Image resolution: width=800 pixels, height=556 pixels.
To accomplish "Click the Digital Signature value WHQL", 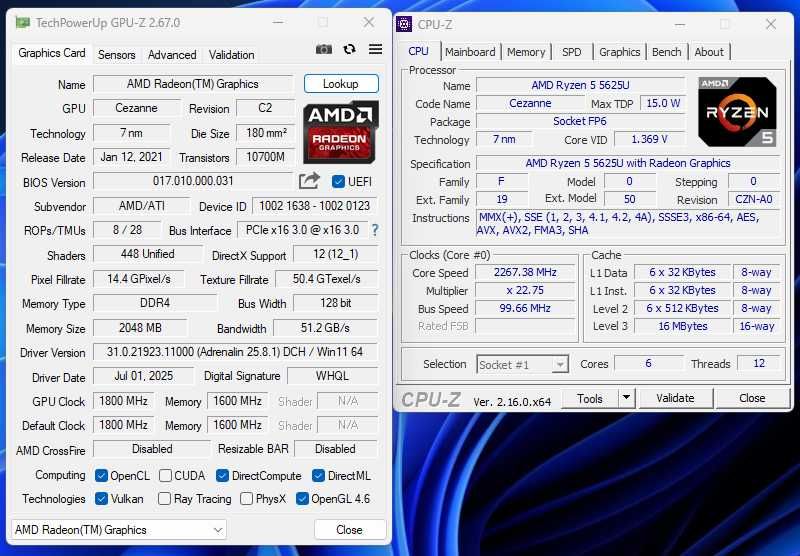I will tap(332, 376).
